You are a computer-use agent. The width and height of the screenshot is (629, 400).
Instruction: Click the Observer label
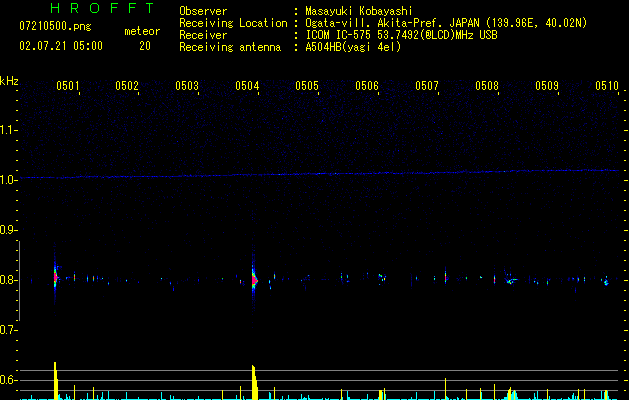point(203,11)
